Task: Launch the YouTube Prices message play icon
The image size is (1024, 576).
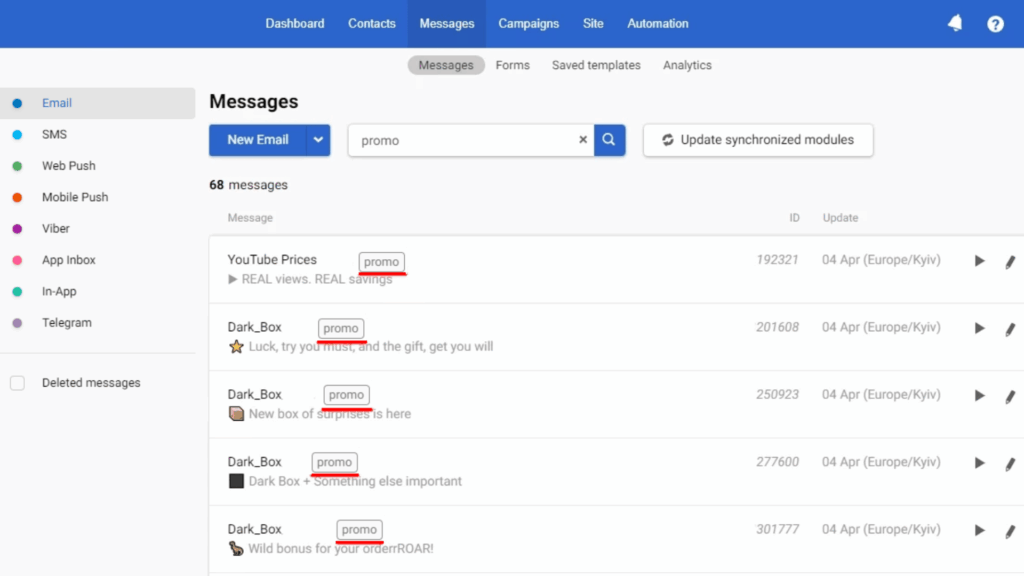Action: coord(980,261)
